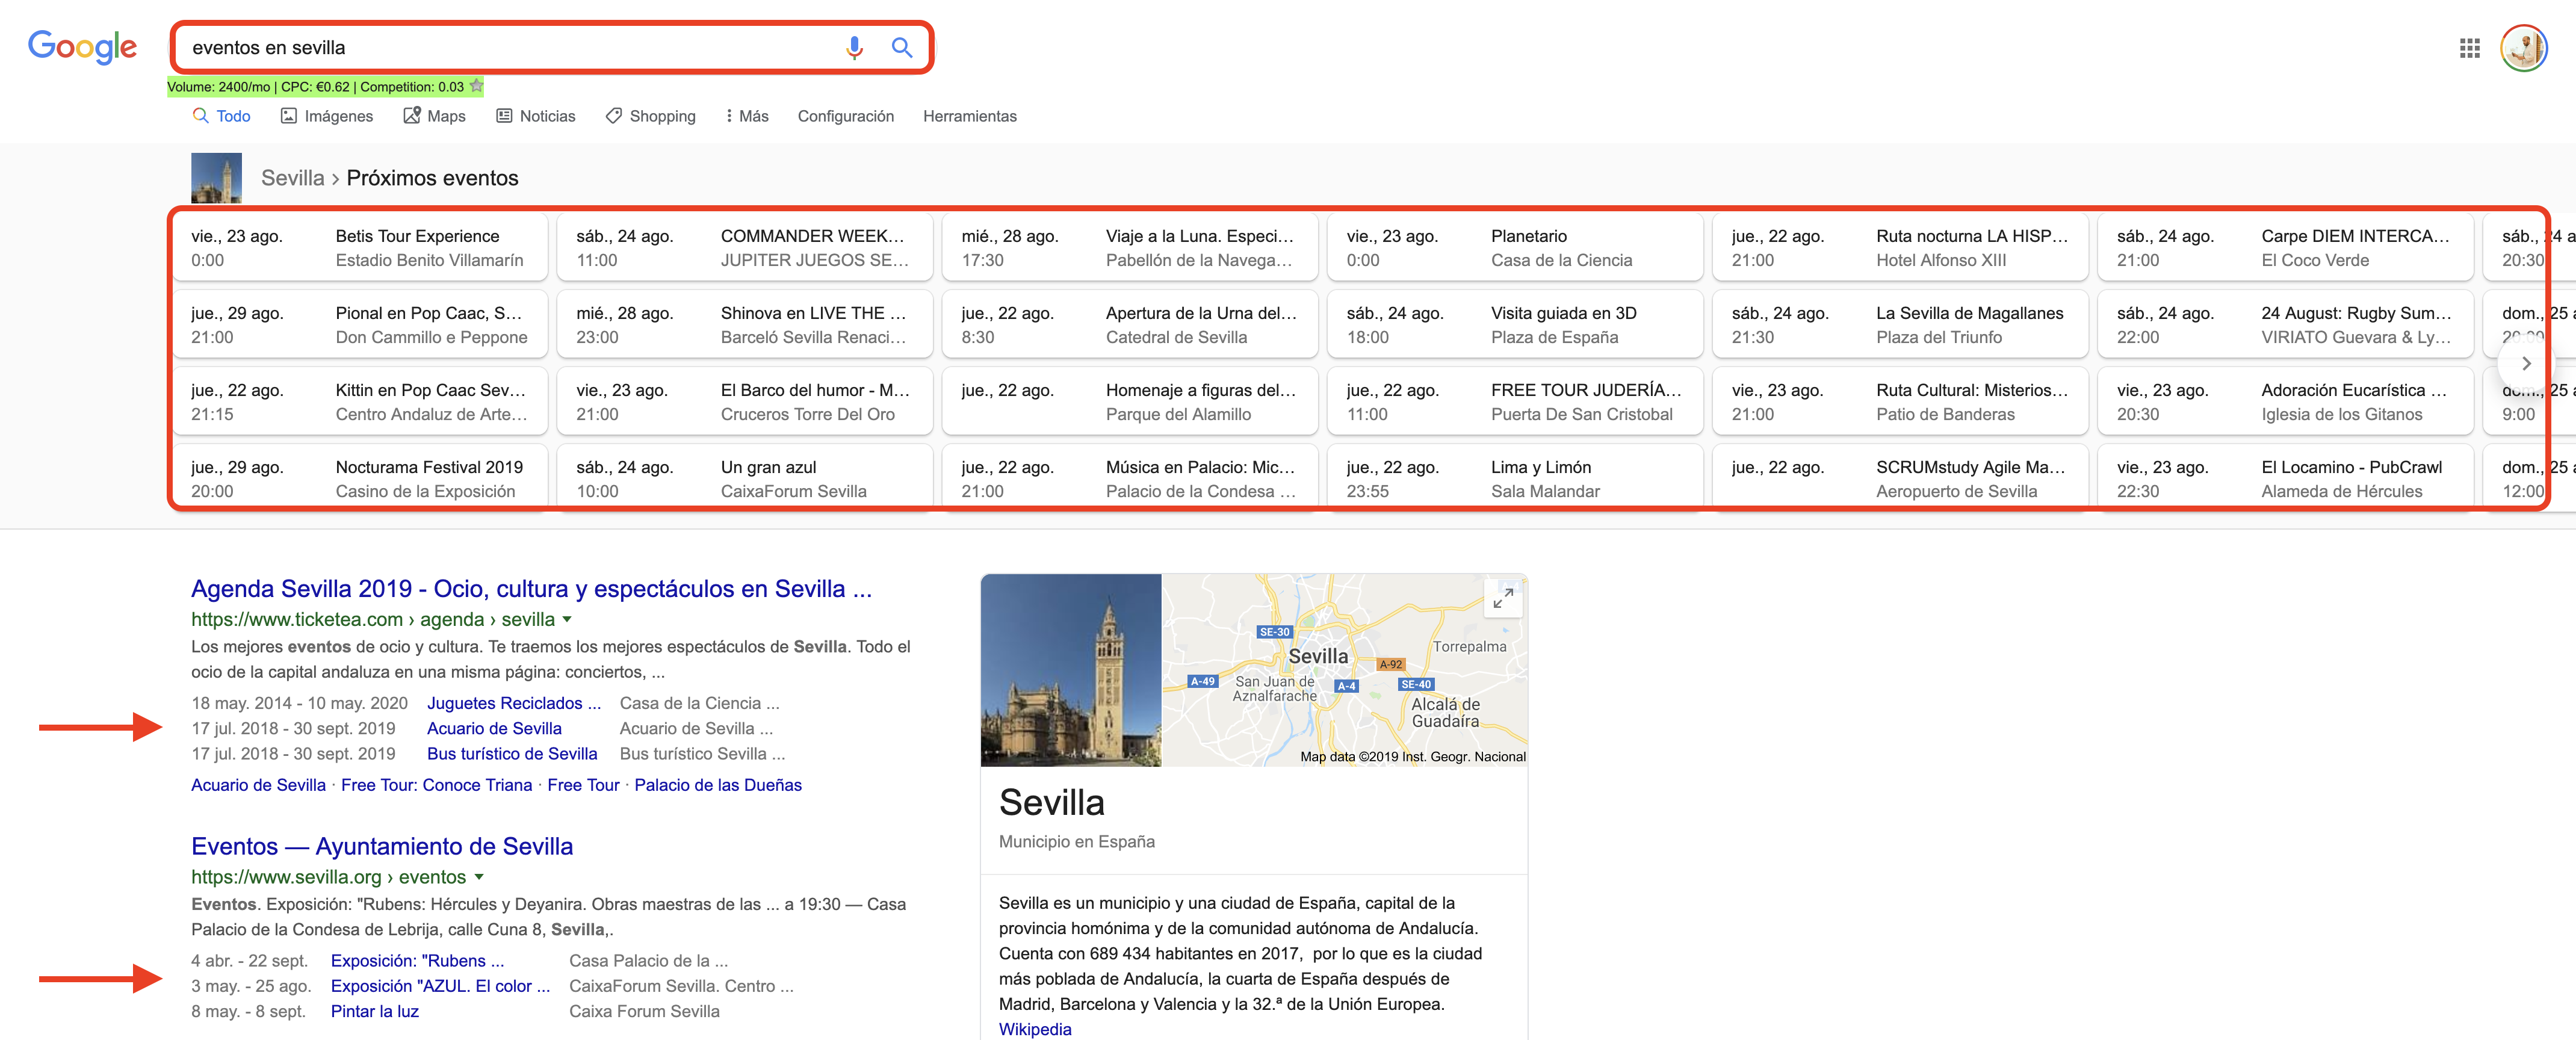Open Kittin en Pop Caac event card
The height and width of the screenshot is (1040, 2576).
360,402
